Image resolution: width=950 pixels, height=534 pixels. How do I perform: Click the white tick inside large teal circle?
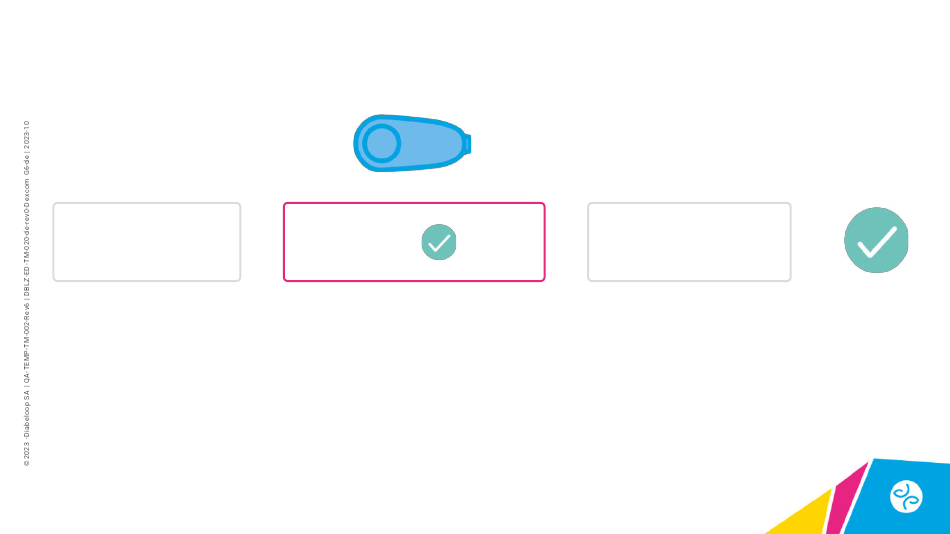877,241
